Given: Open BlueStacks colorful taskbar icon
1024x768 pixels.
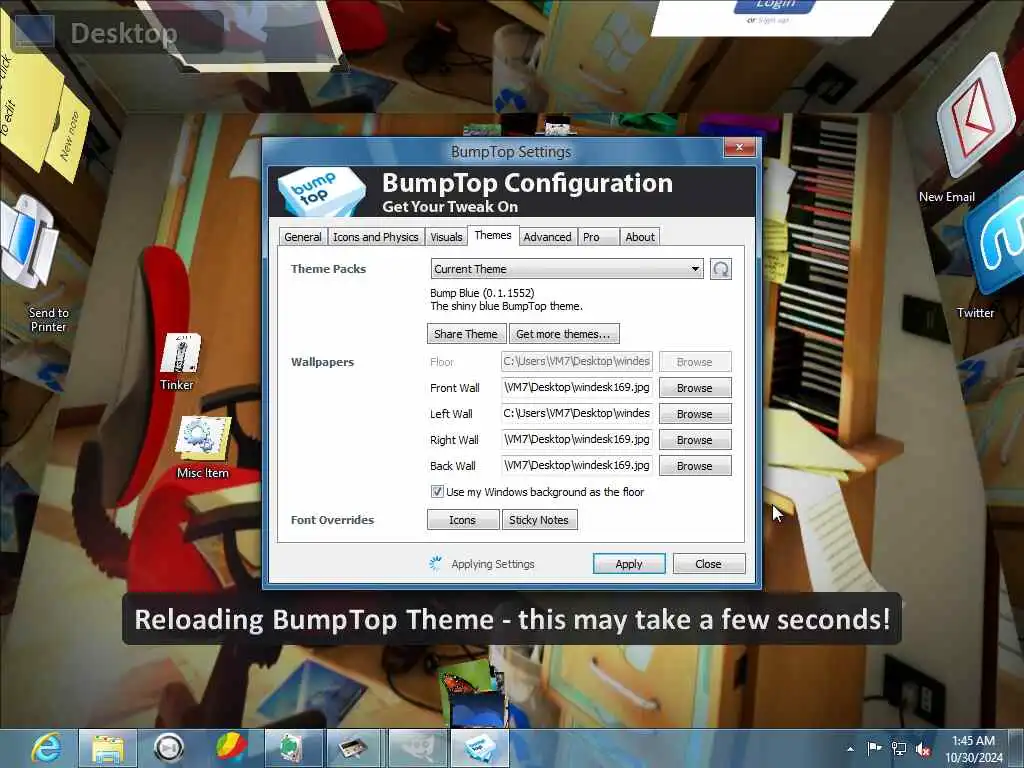Looking at the screenshot, I should click(231, 748).
